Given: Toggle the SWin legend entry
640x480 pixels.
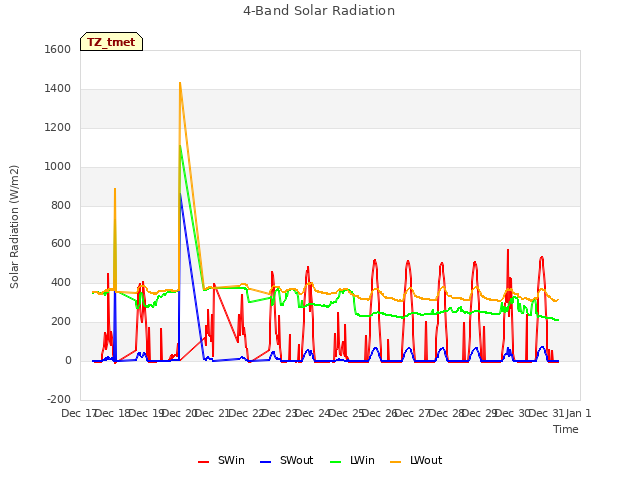Looking at the screenshot, I should (221, 460).
